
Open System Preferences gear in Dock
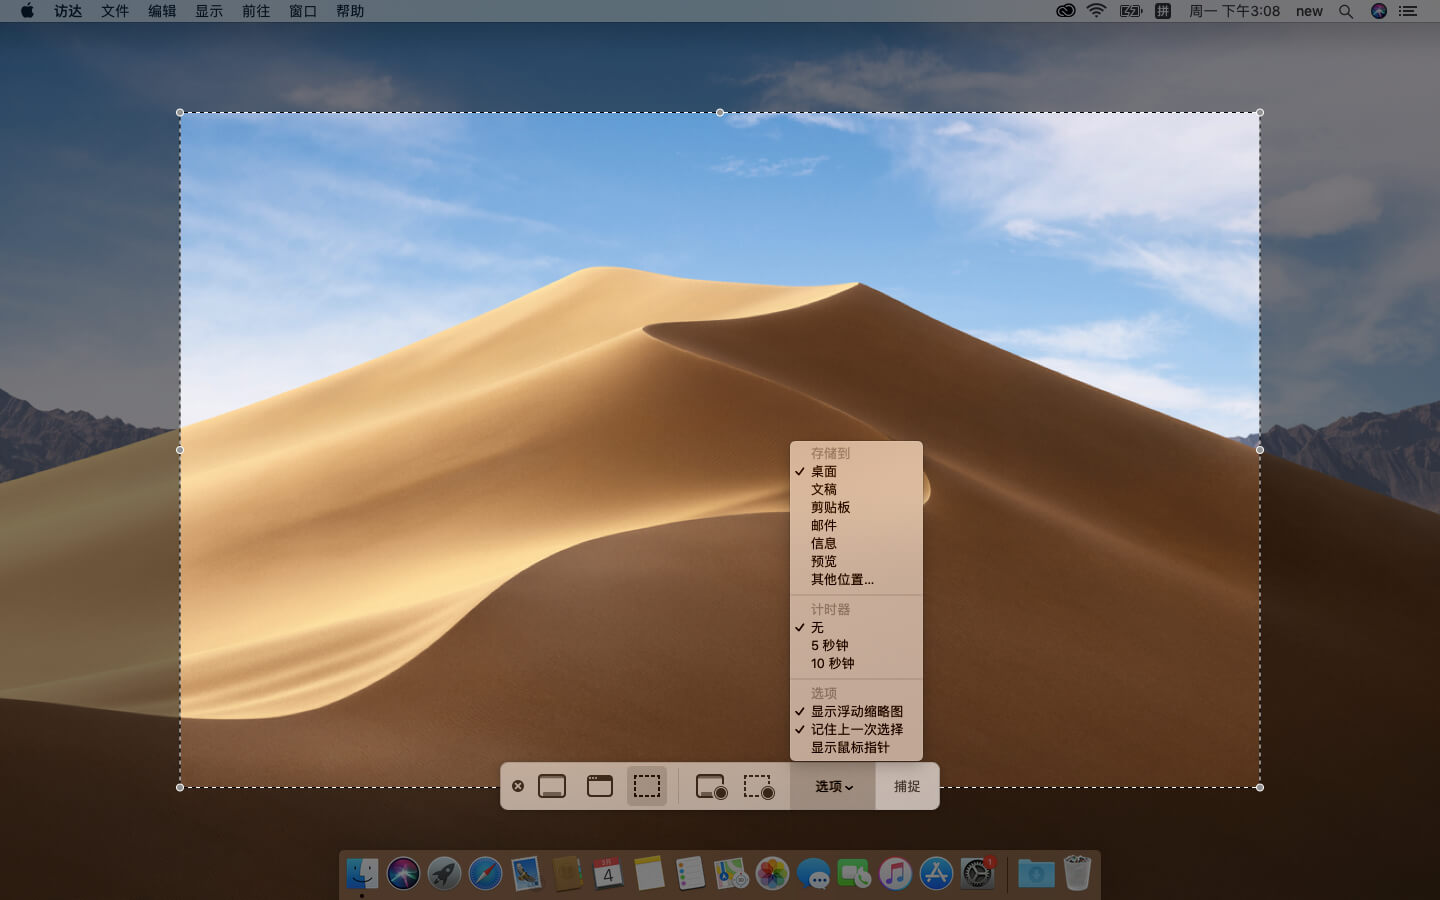coord(977,873)
